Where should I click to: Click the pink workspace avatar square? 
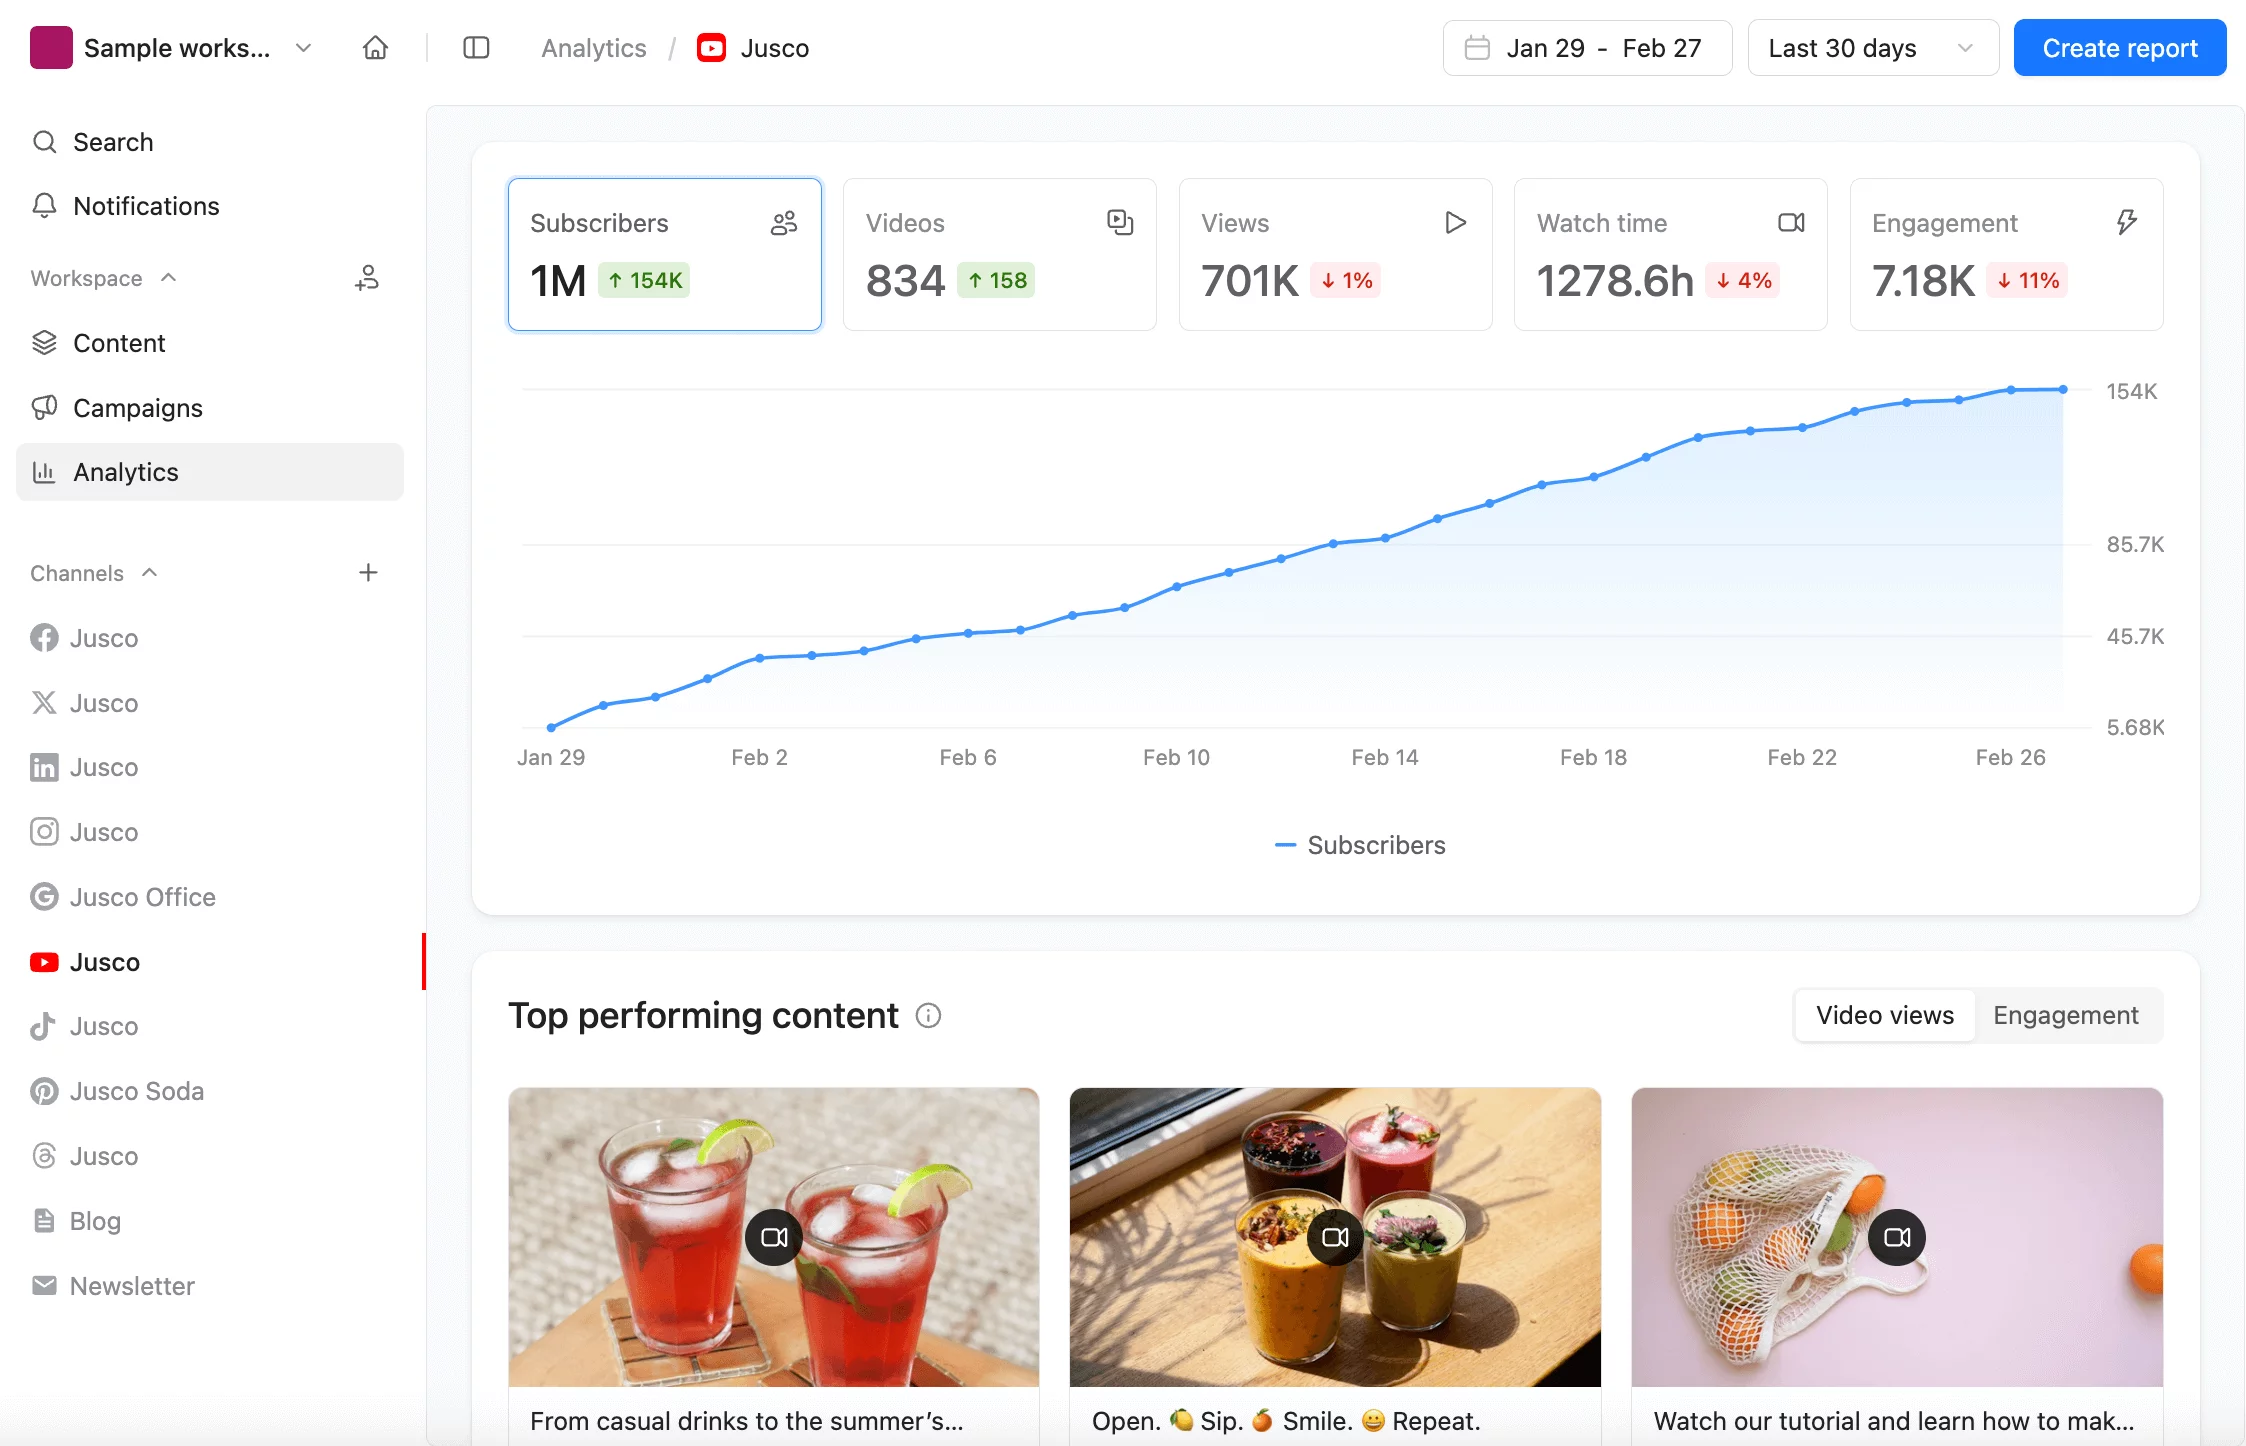(x=51, y=48)
